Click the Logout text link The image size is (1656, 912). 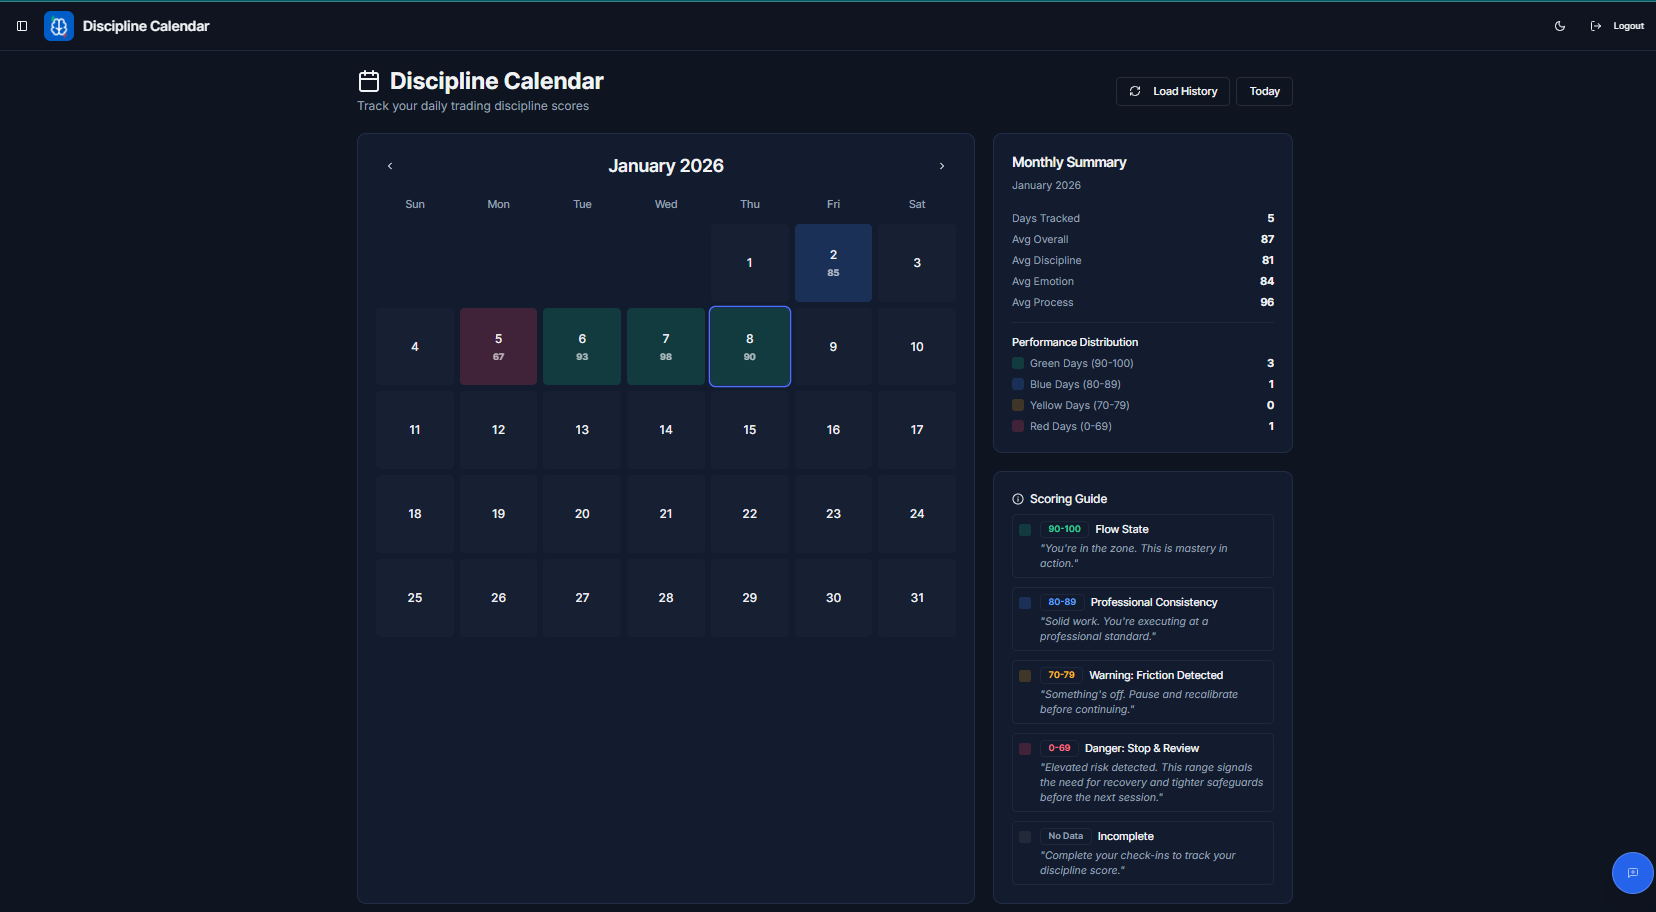pyautogui.click(x=1629, y=26)
